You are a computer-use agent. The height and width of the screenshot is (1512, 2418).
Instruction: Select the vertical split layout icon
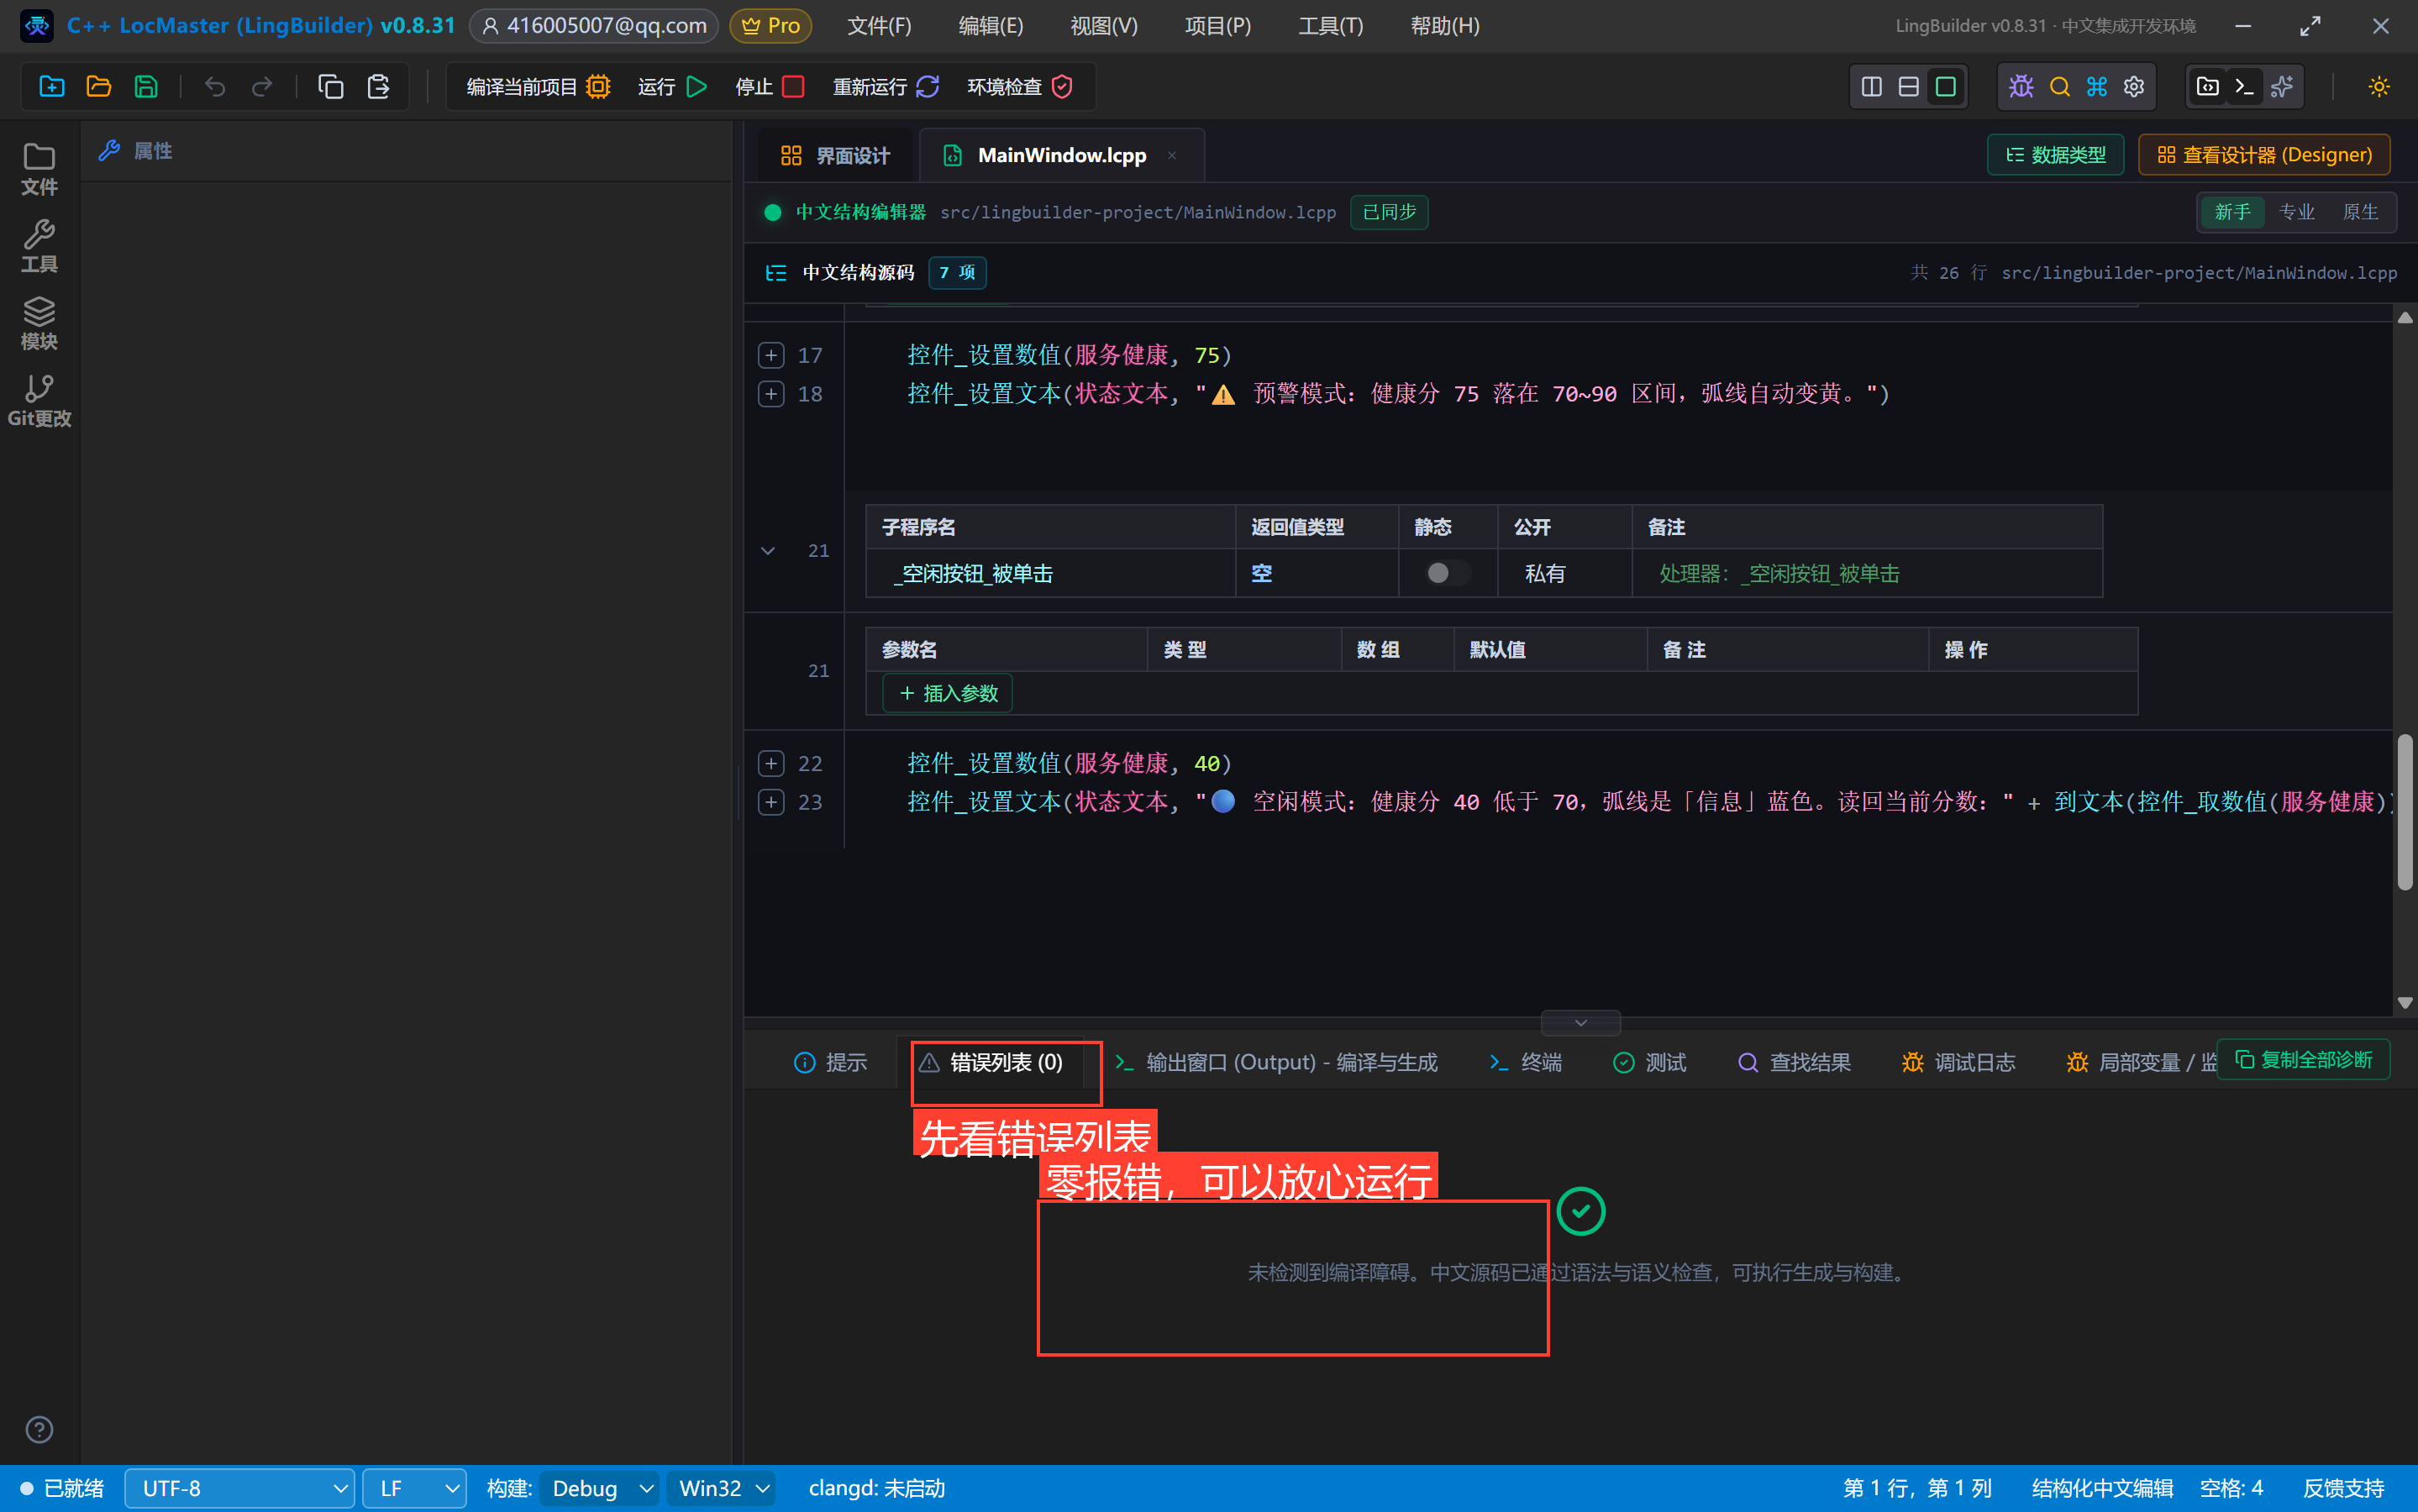point(1872,87)
